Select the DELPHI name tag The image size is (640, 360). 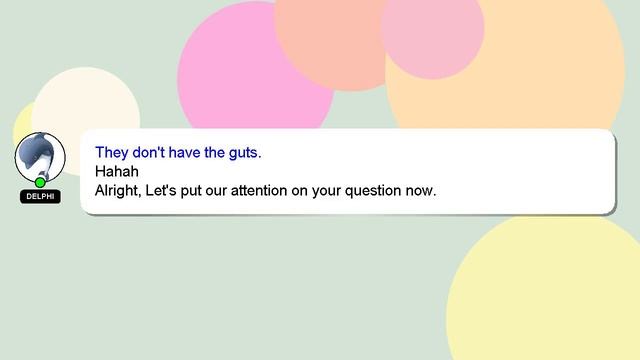[40, 196]
